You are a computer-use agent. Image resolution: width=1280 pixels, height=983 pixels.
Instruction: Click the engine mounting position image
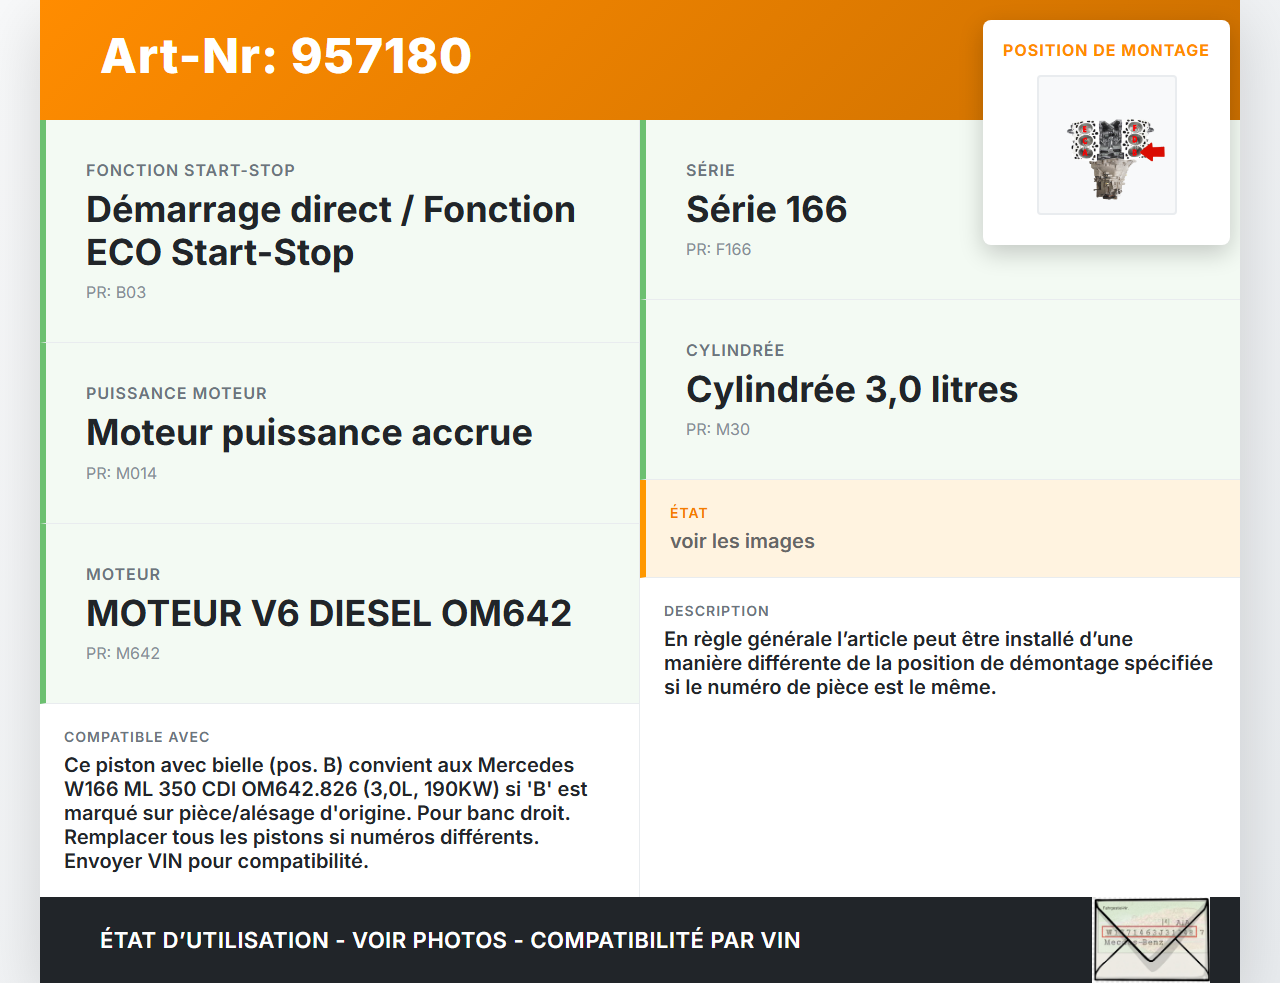(1106, 145)
